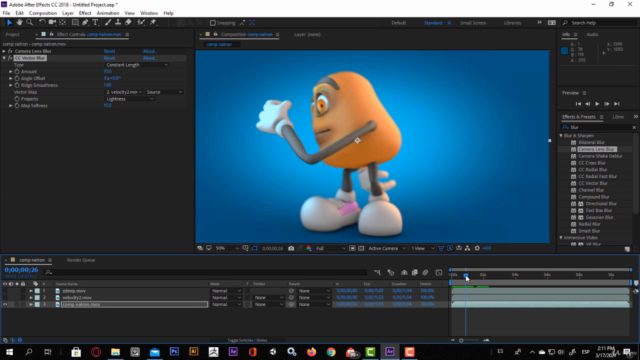
Task: Open the Effect menu
Action: point(85,13)
